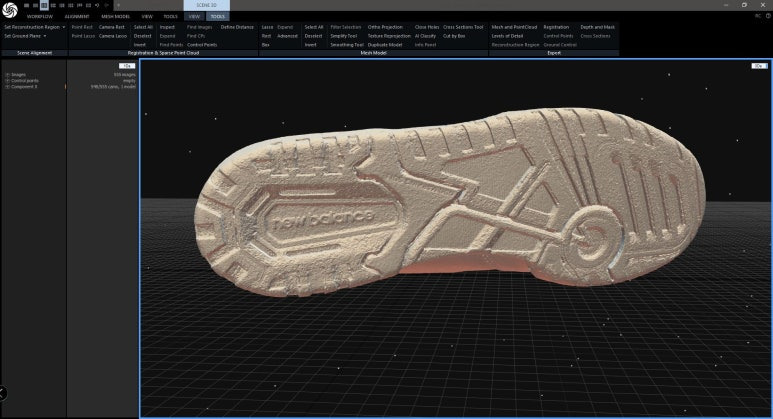Click Point Rect tool
Screen dimensions: 773x419
point(82,27)
